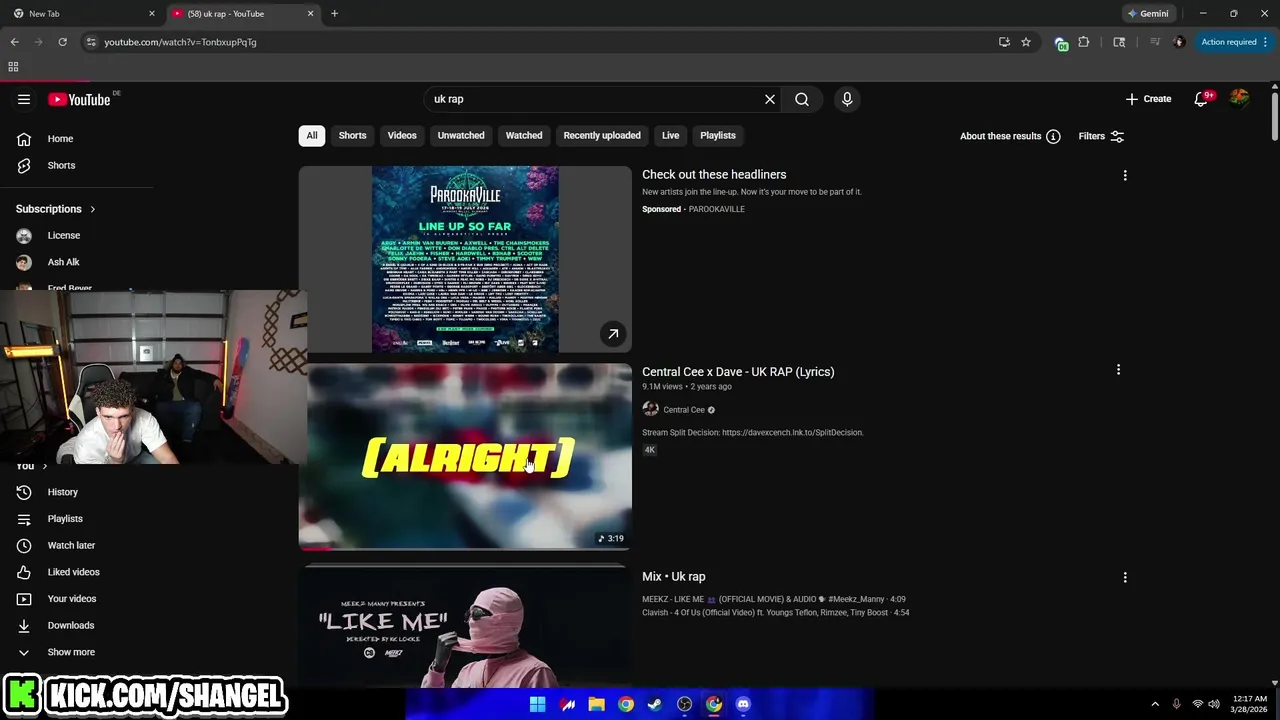Screen dimensions: 1280x720
Task: Open the Chrome media control icon
Action: (x=1155, y=42)
